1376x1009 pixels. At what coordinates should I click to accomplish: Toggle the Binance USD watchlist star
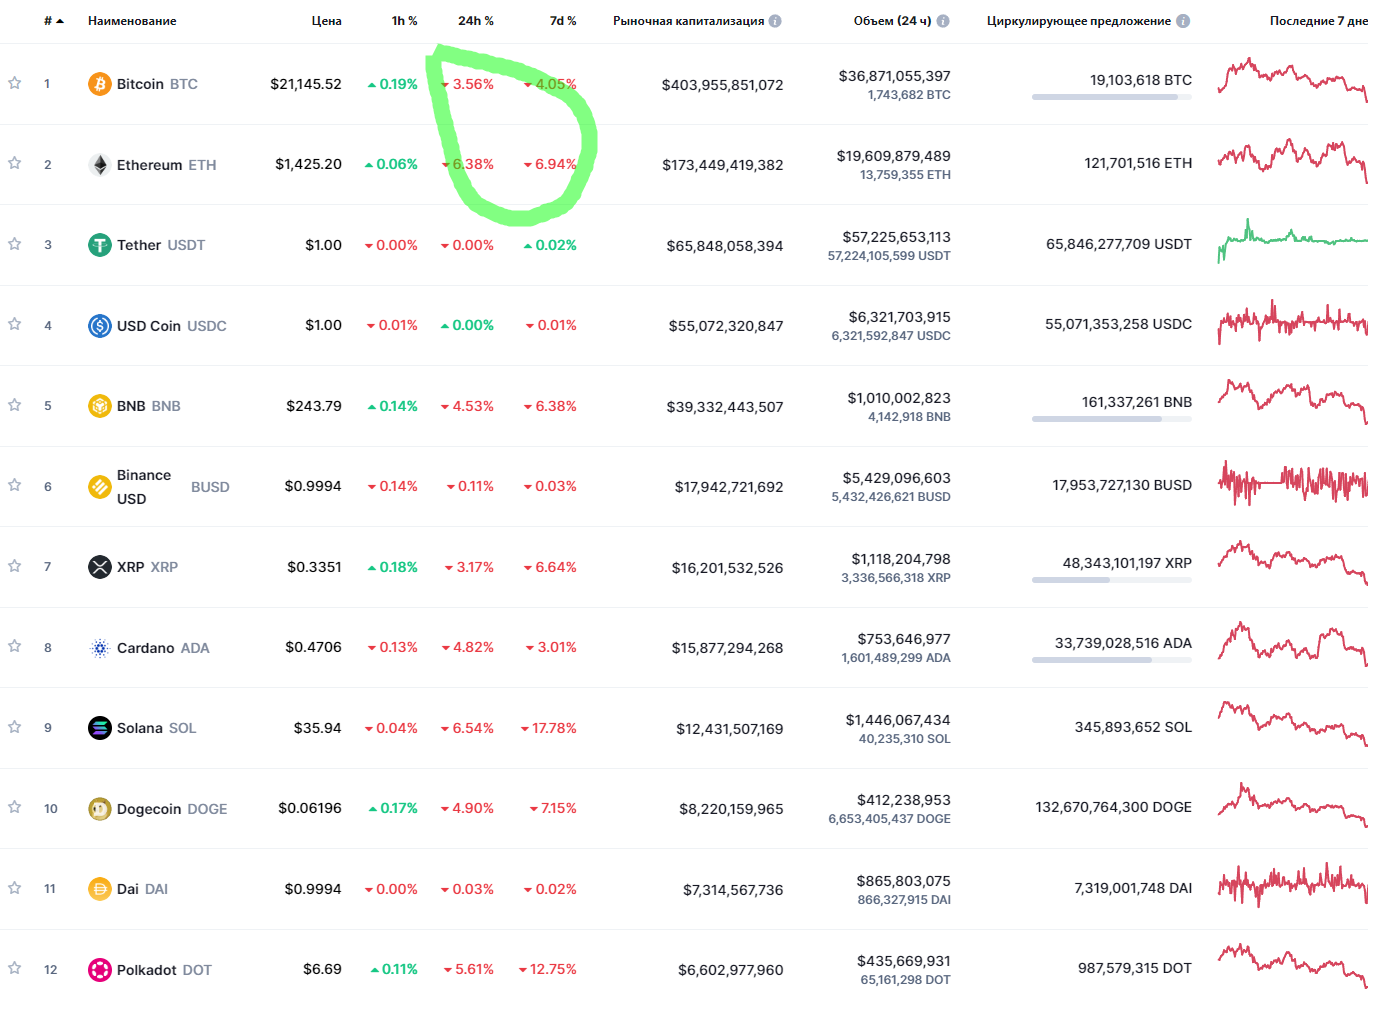tap(15, 485)
